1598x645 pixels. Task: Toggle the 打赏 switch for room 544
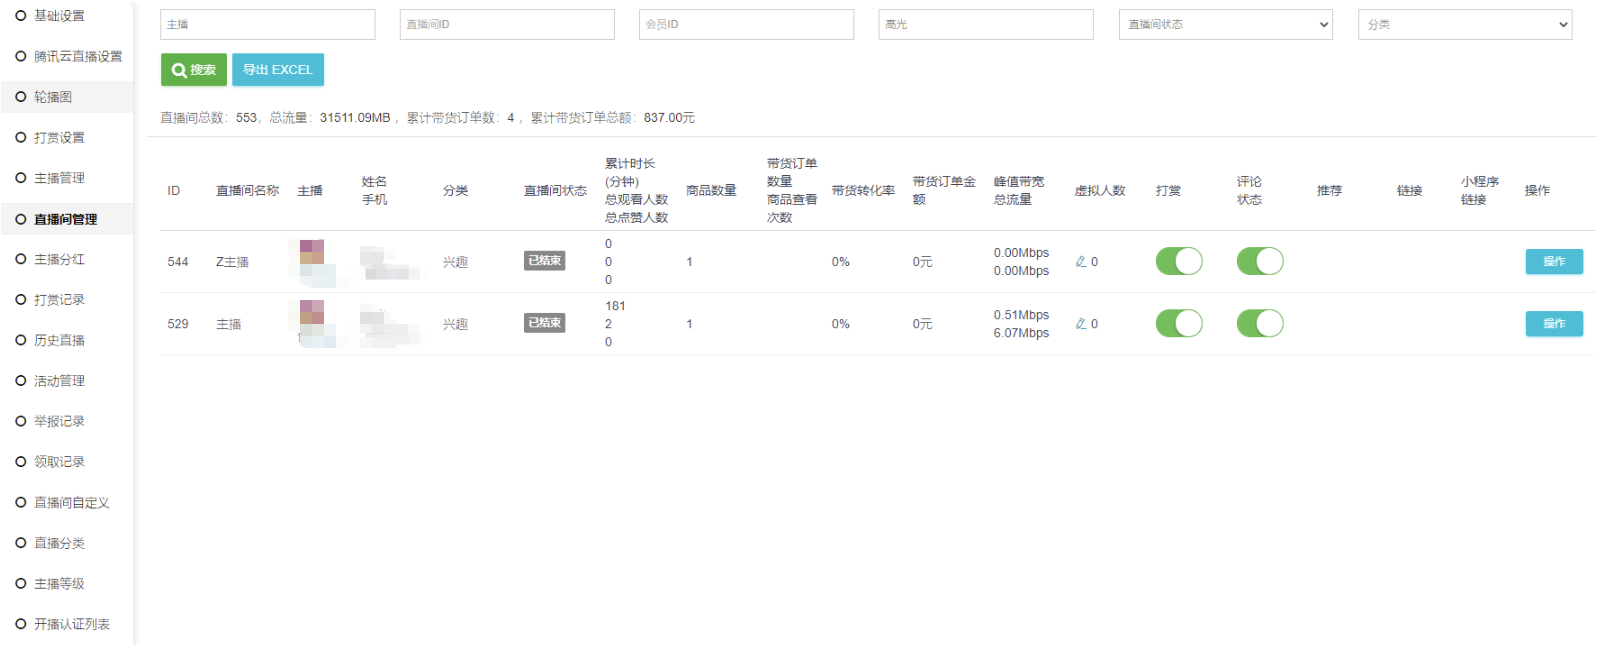click(x=1179, y=261)
